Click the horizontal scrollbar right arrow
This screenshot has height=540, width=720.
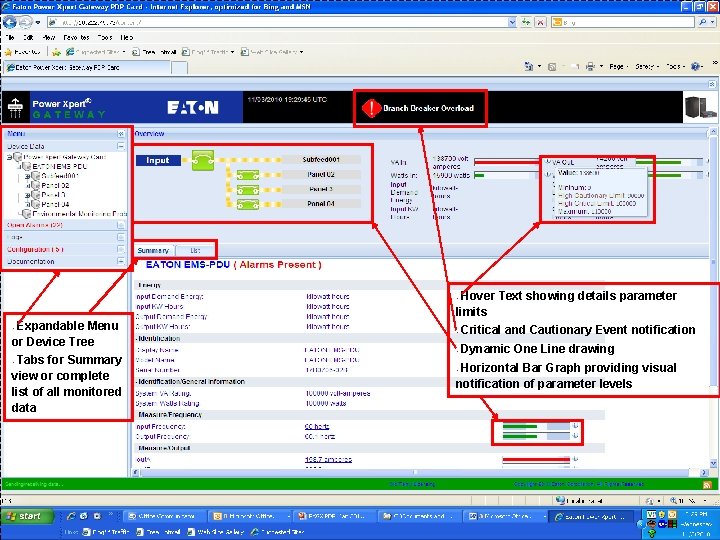coord(704,472)
